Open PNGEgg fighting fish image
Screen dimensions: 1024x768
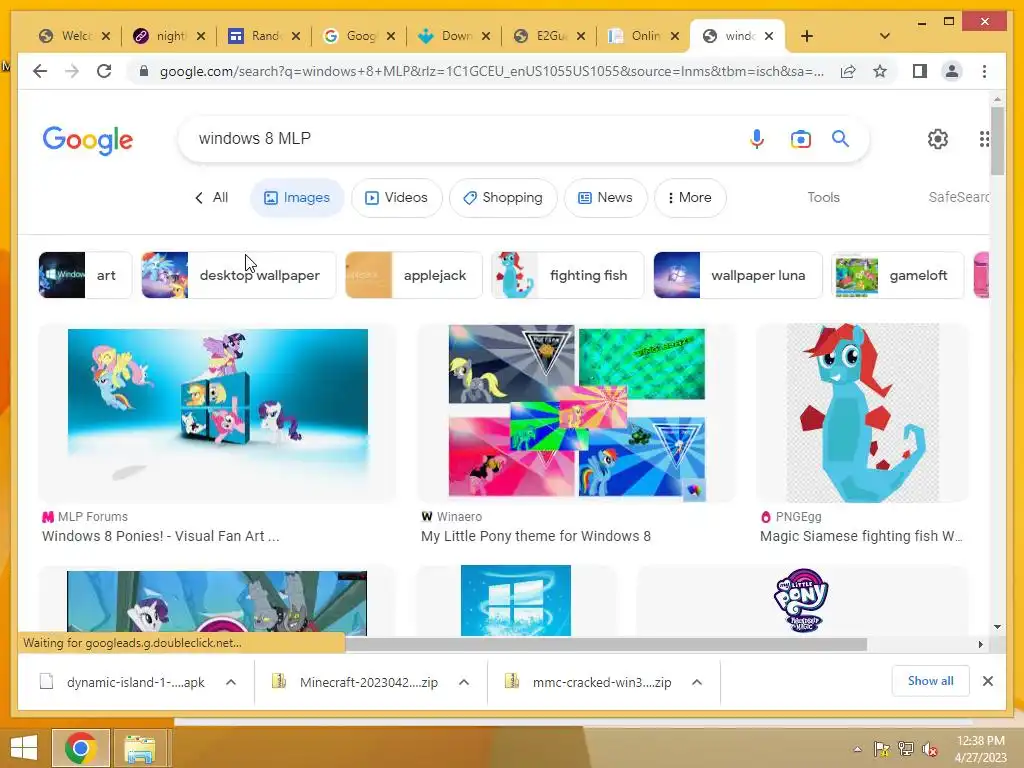point(862,413)
